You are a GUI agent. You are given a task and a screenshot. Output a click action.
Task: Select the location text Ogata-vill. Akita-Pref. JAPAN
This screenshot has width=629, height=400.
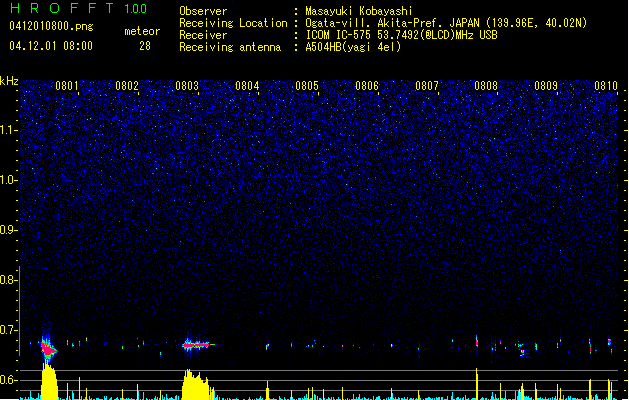click(x=392, y=23)
